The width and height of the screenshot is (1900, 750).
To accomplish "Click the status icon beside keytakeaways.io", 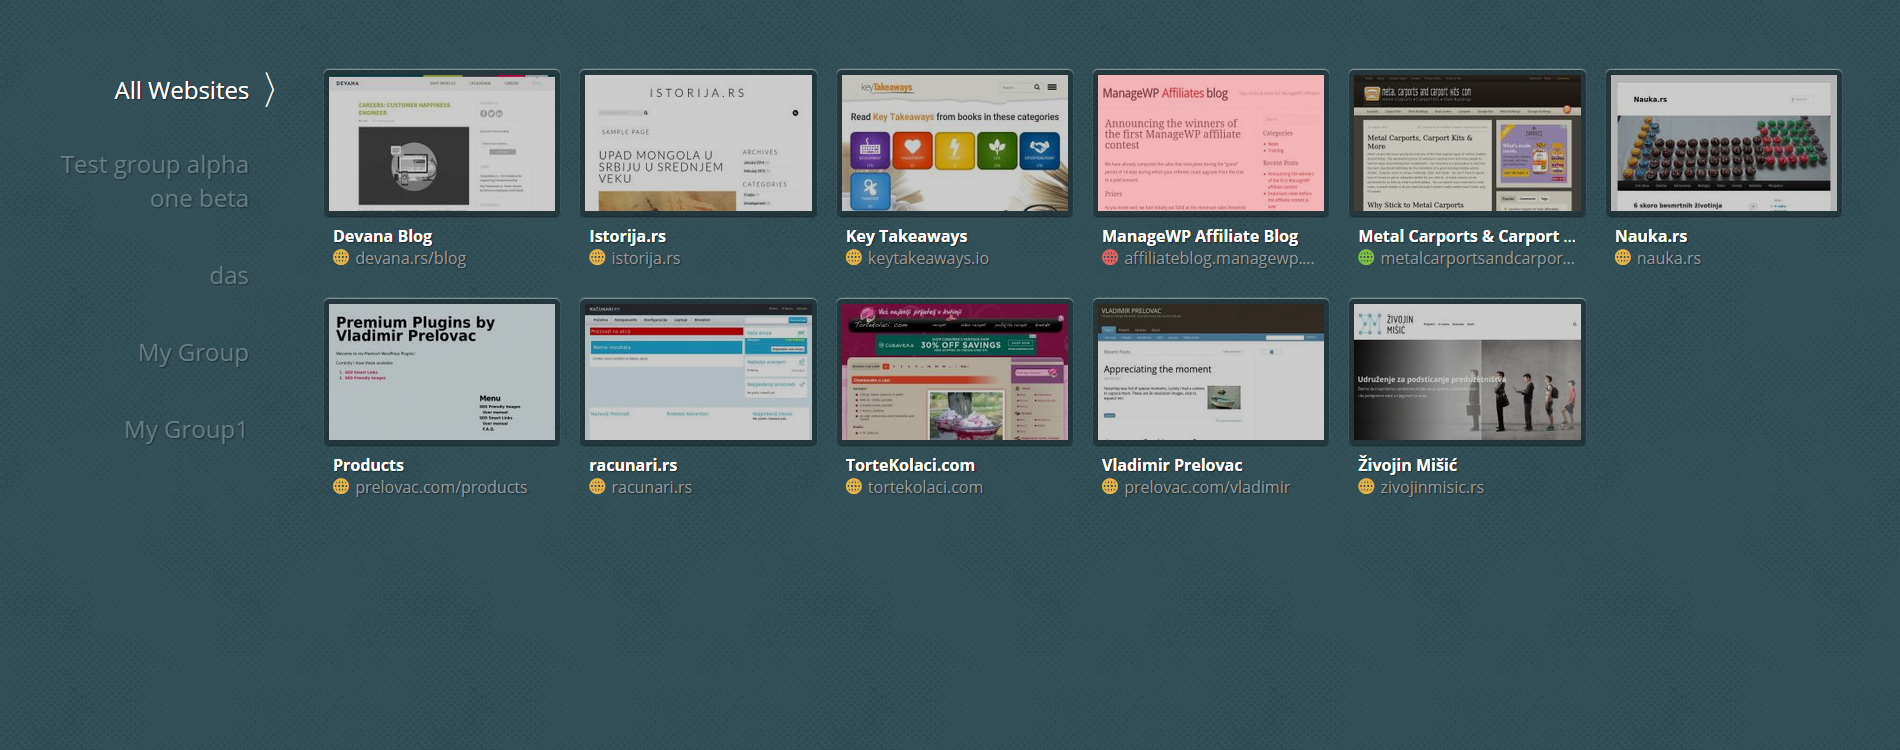I will [x=853, y=258].
